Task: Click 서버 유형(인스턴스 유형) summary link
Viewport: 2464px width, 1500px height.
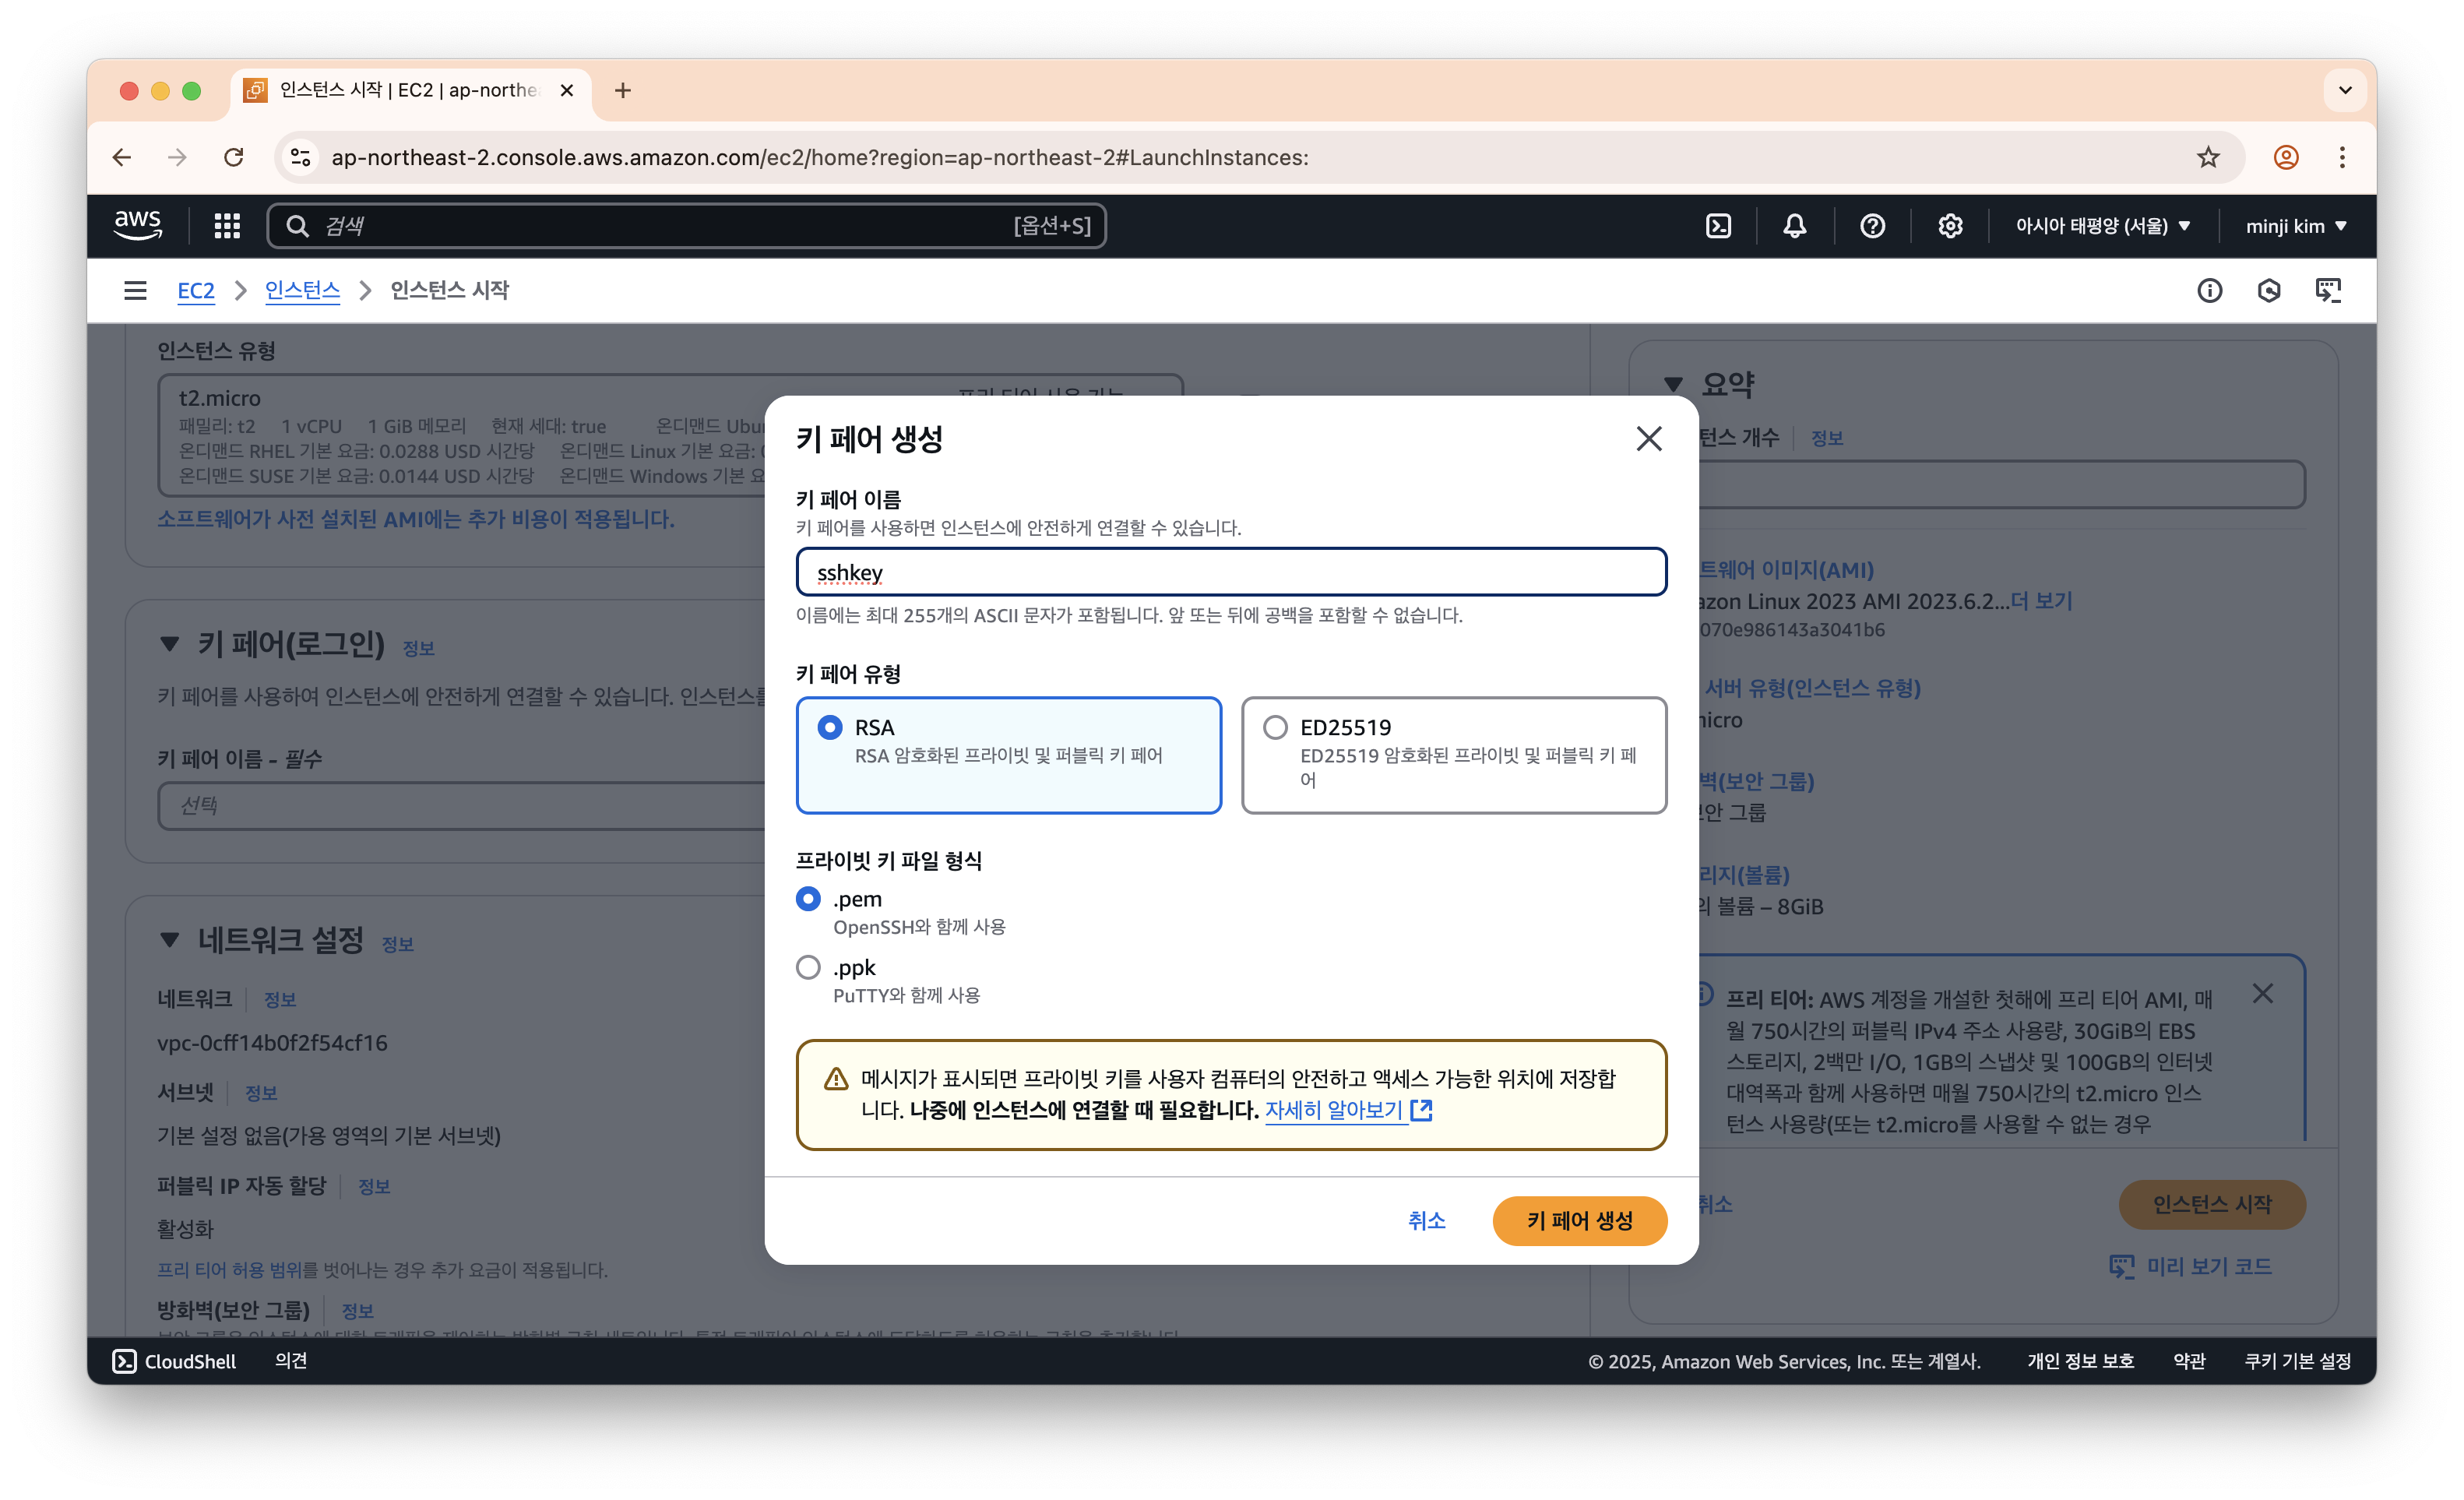Action: pyautogui.click(x=1811, y=688)
